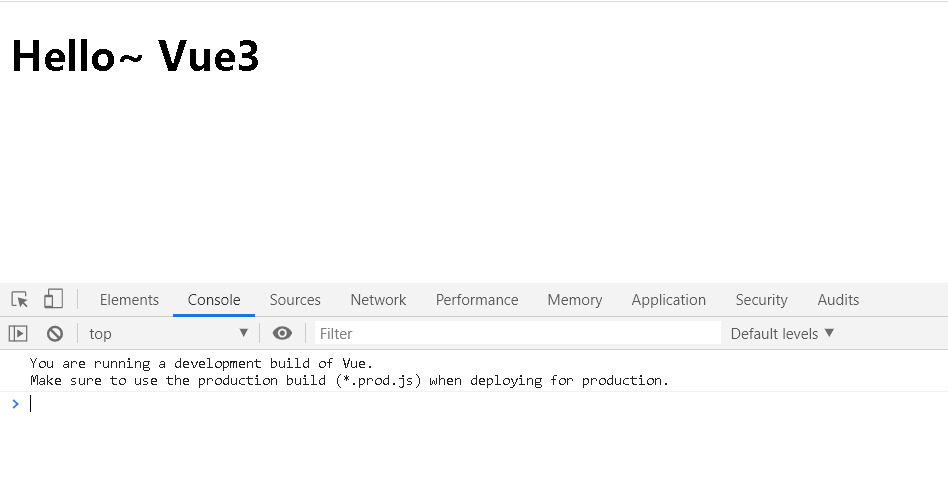Toggle the device toolbar icon
Image resolution: width=948 pixels, height=488 pixels.
53,300
